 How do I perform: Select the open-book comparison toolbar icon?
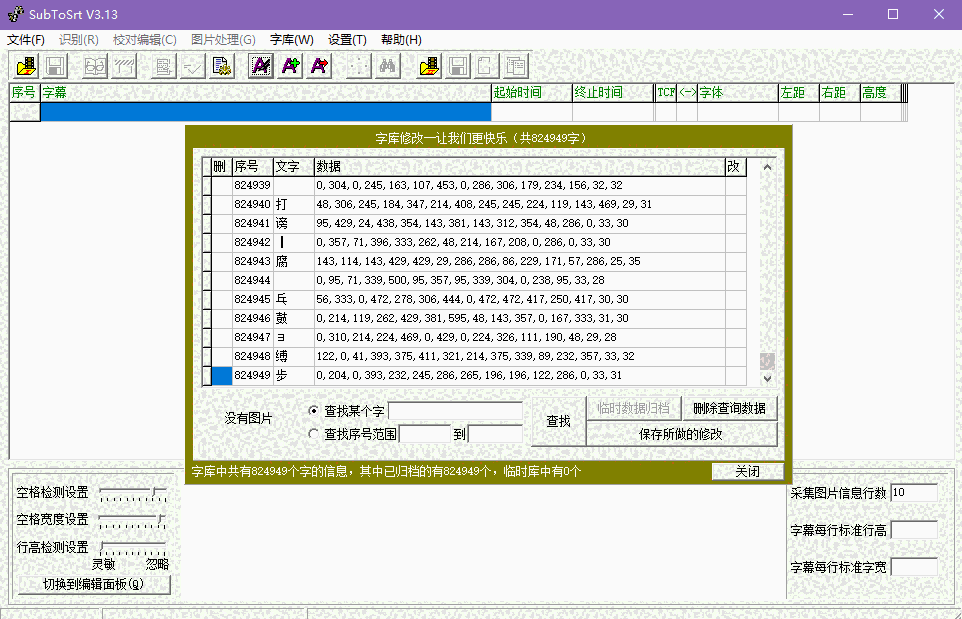(93, 66)
